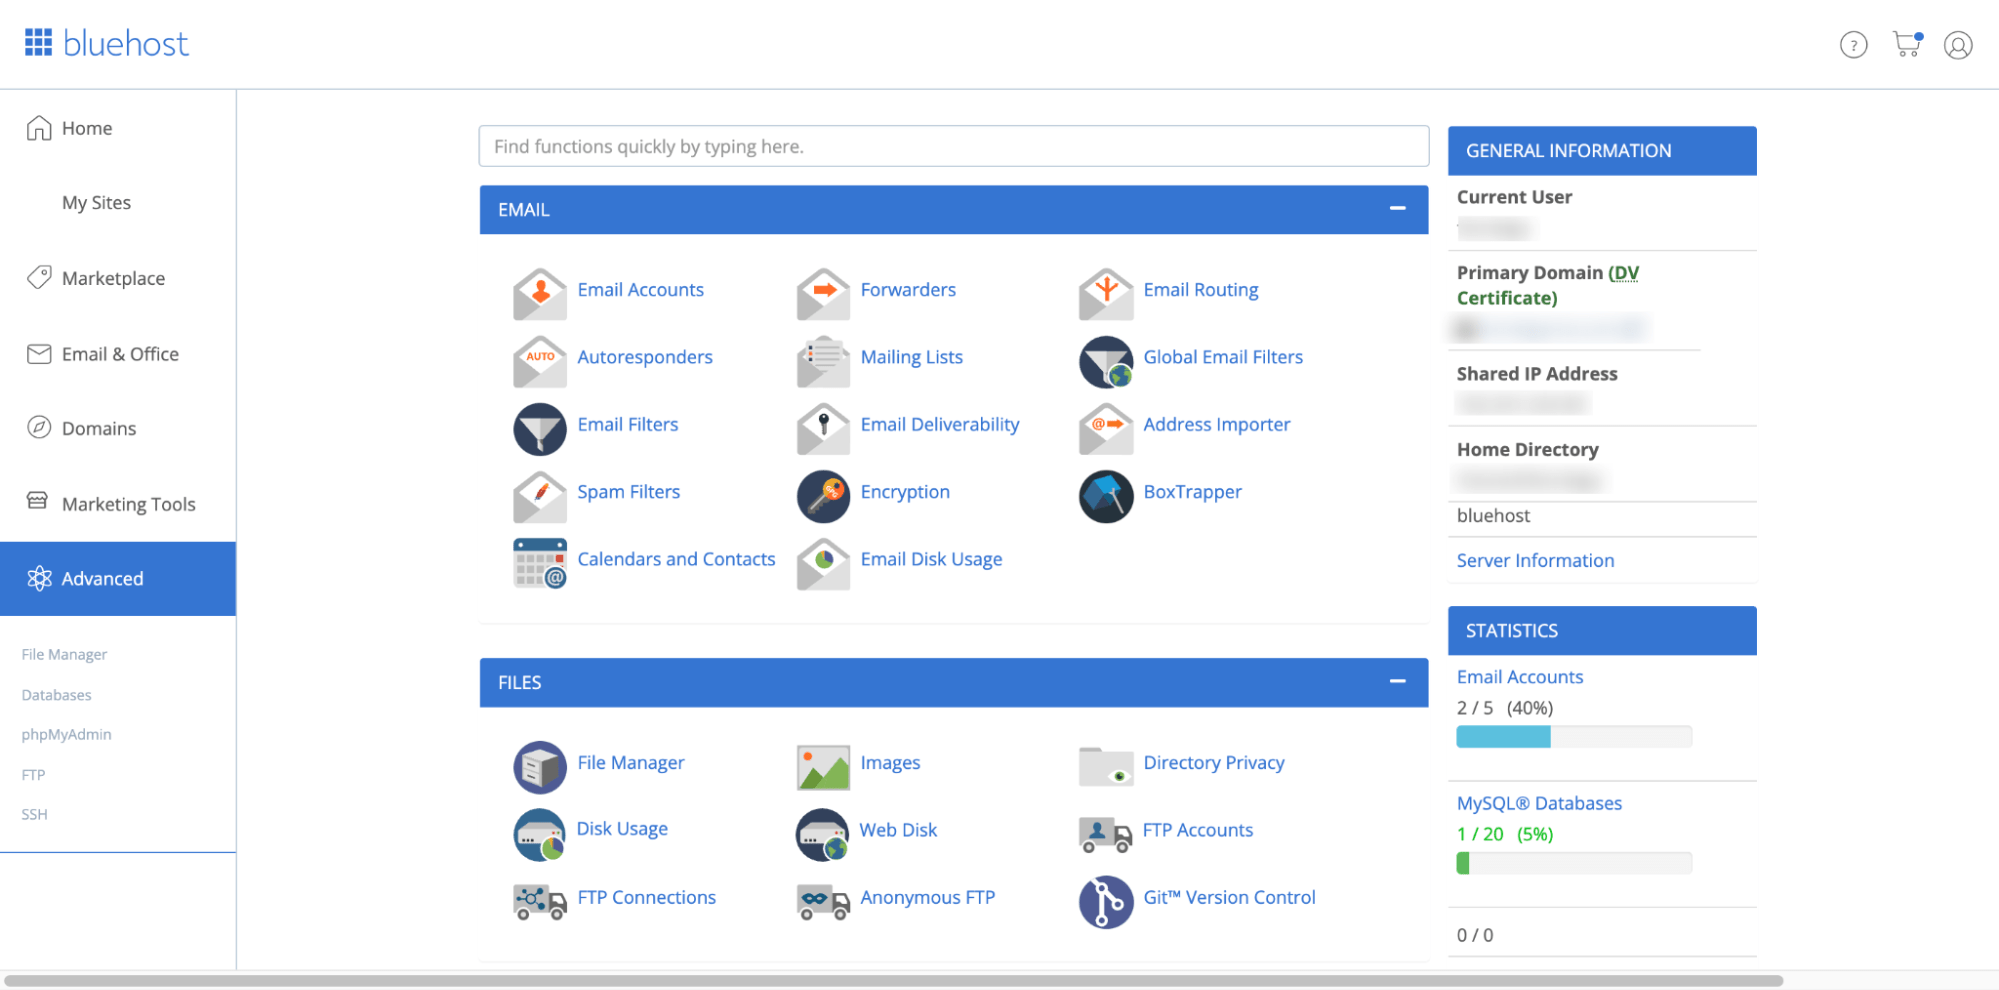Click the BoxTrapper icon
Image resolution: width=1999 pixels, height=990 pixels.
pos(1106,496)
